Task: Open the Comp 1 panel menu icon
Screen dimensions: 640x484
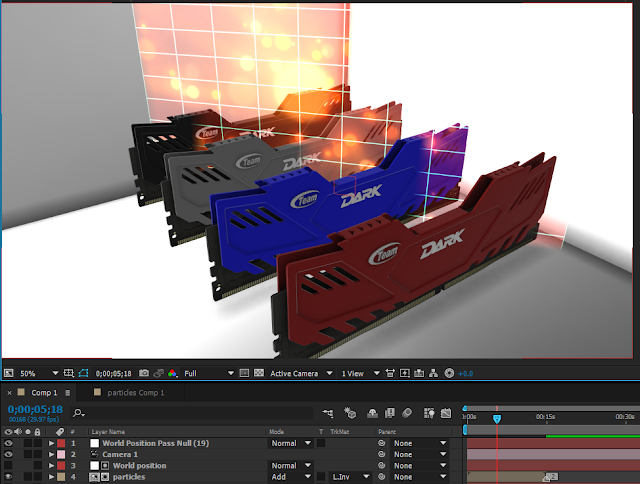Action: point(68,393)
